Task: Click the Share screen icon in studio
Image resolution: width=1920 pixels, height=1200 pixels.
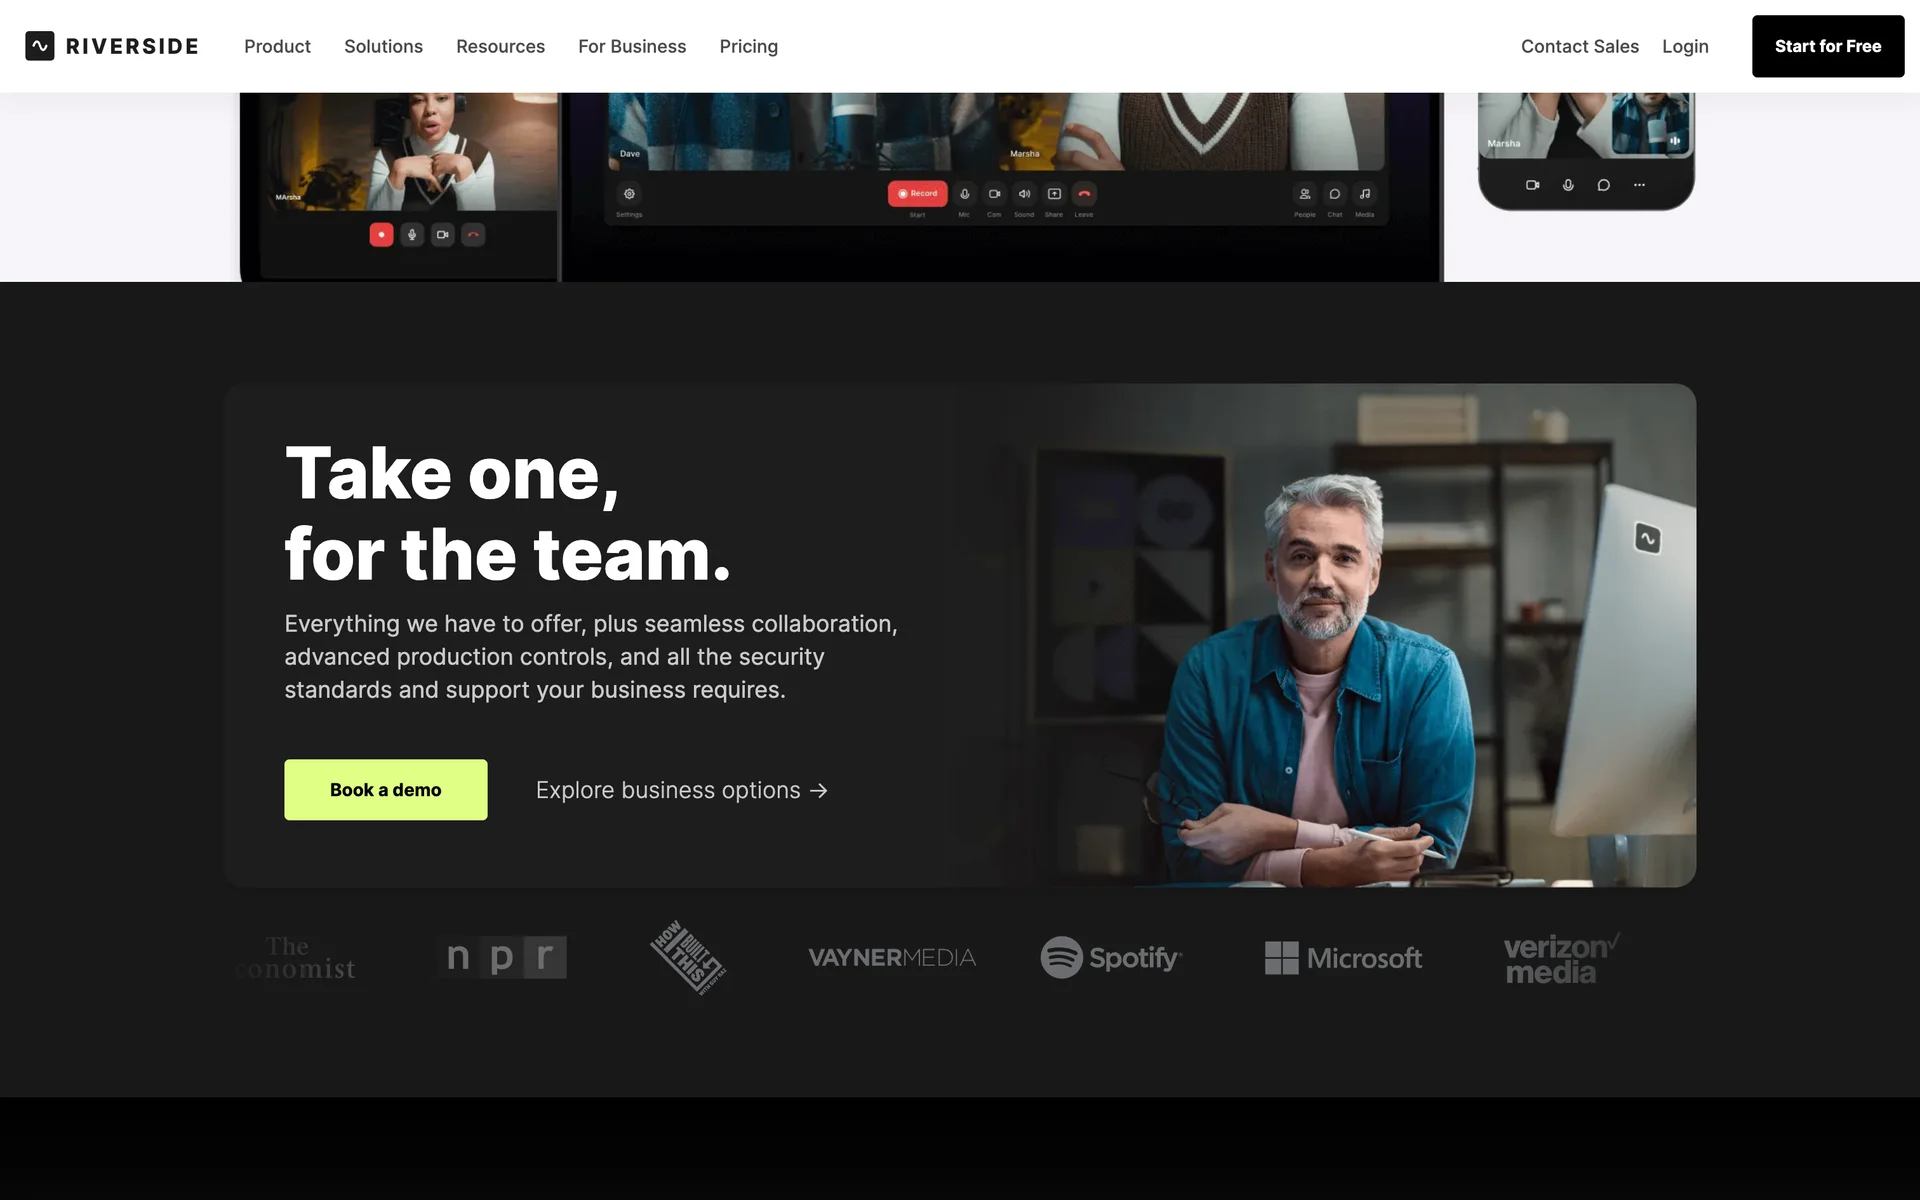Action: [x=1054, y=194]
